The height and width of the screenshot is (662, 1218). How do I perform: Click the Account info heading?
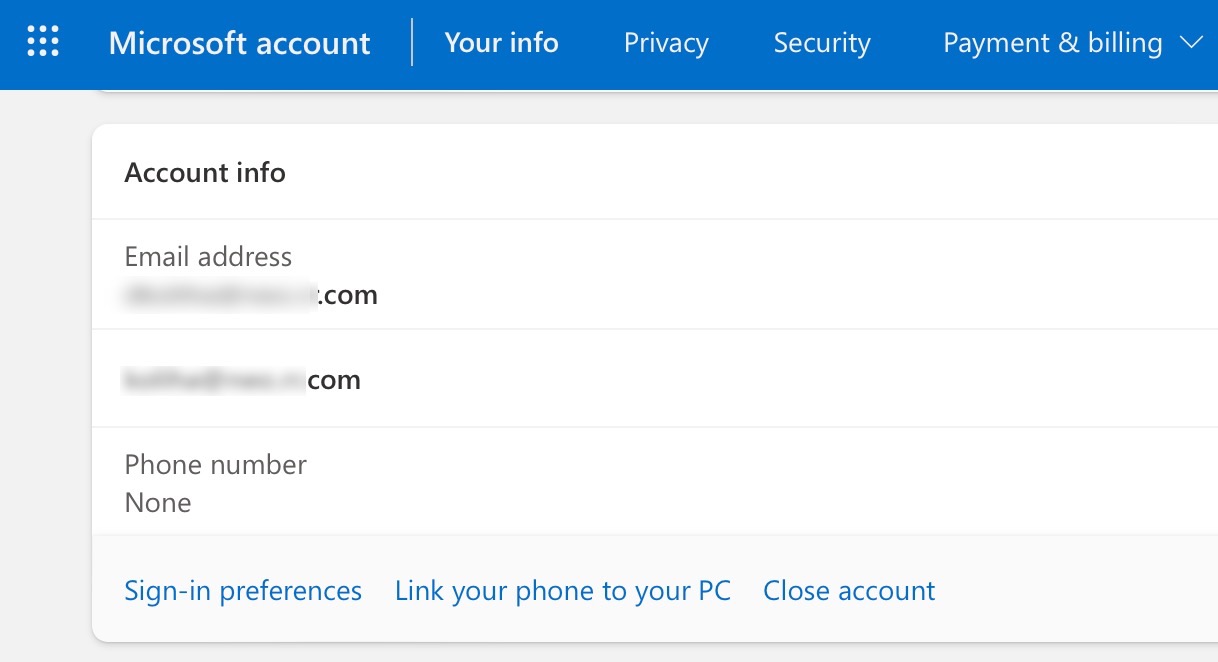click(x=205, y=173)
